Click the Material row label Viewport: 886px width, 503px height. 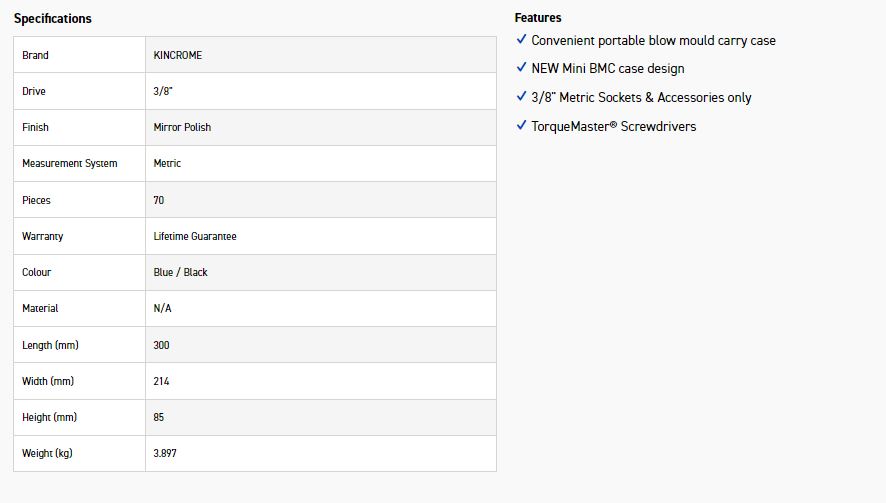(40, 308)
